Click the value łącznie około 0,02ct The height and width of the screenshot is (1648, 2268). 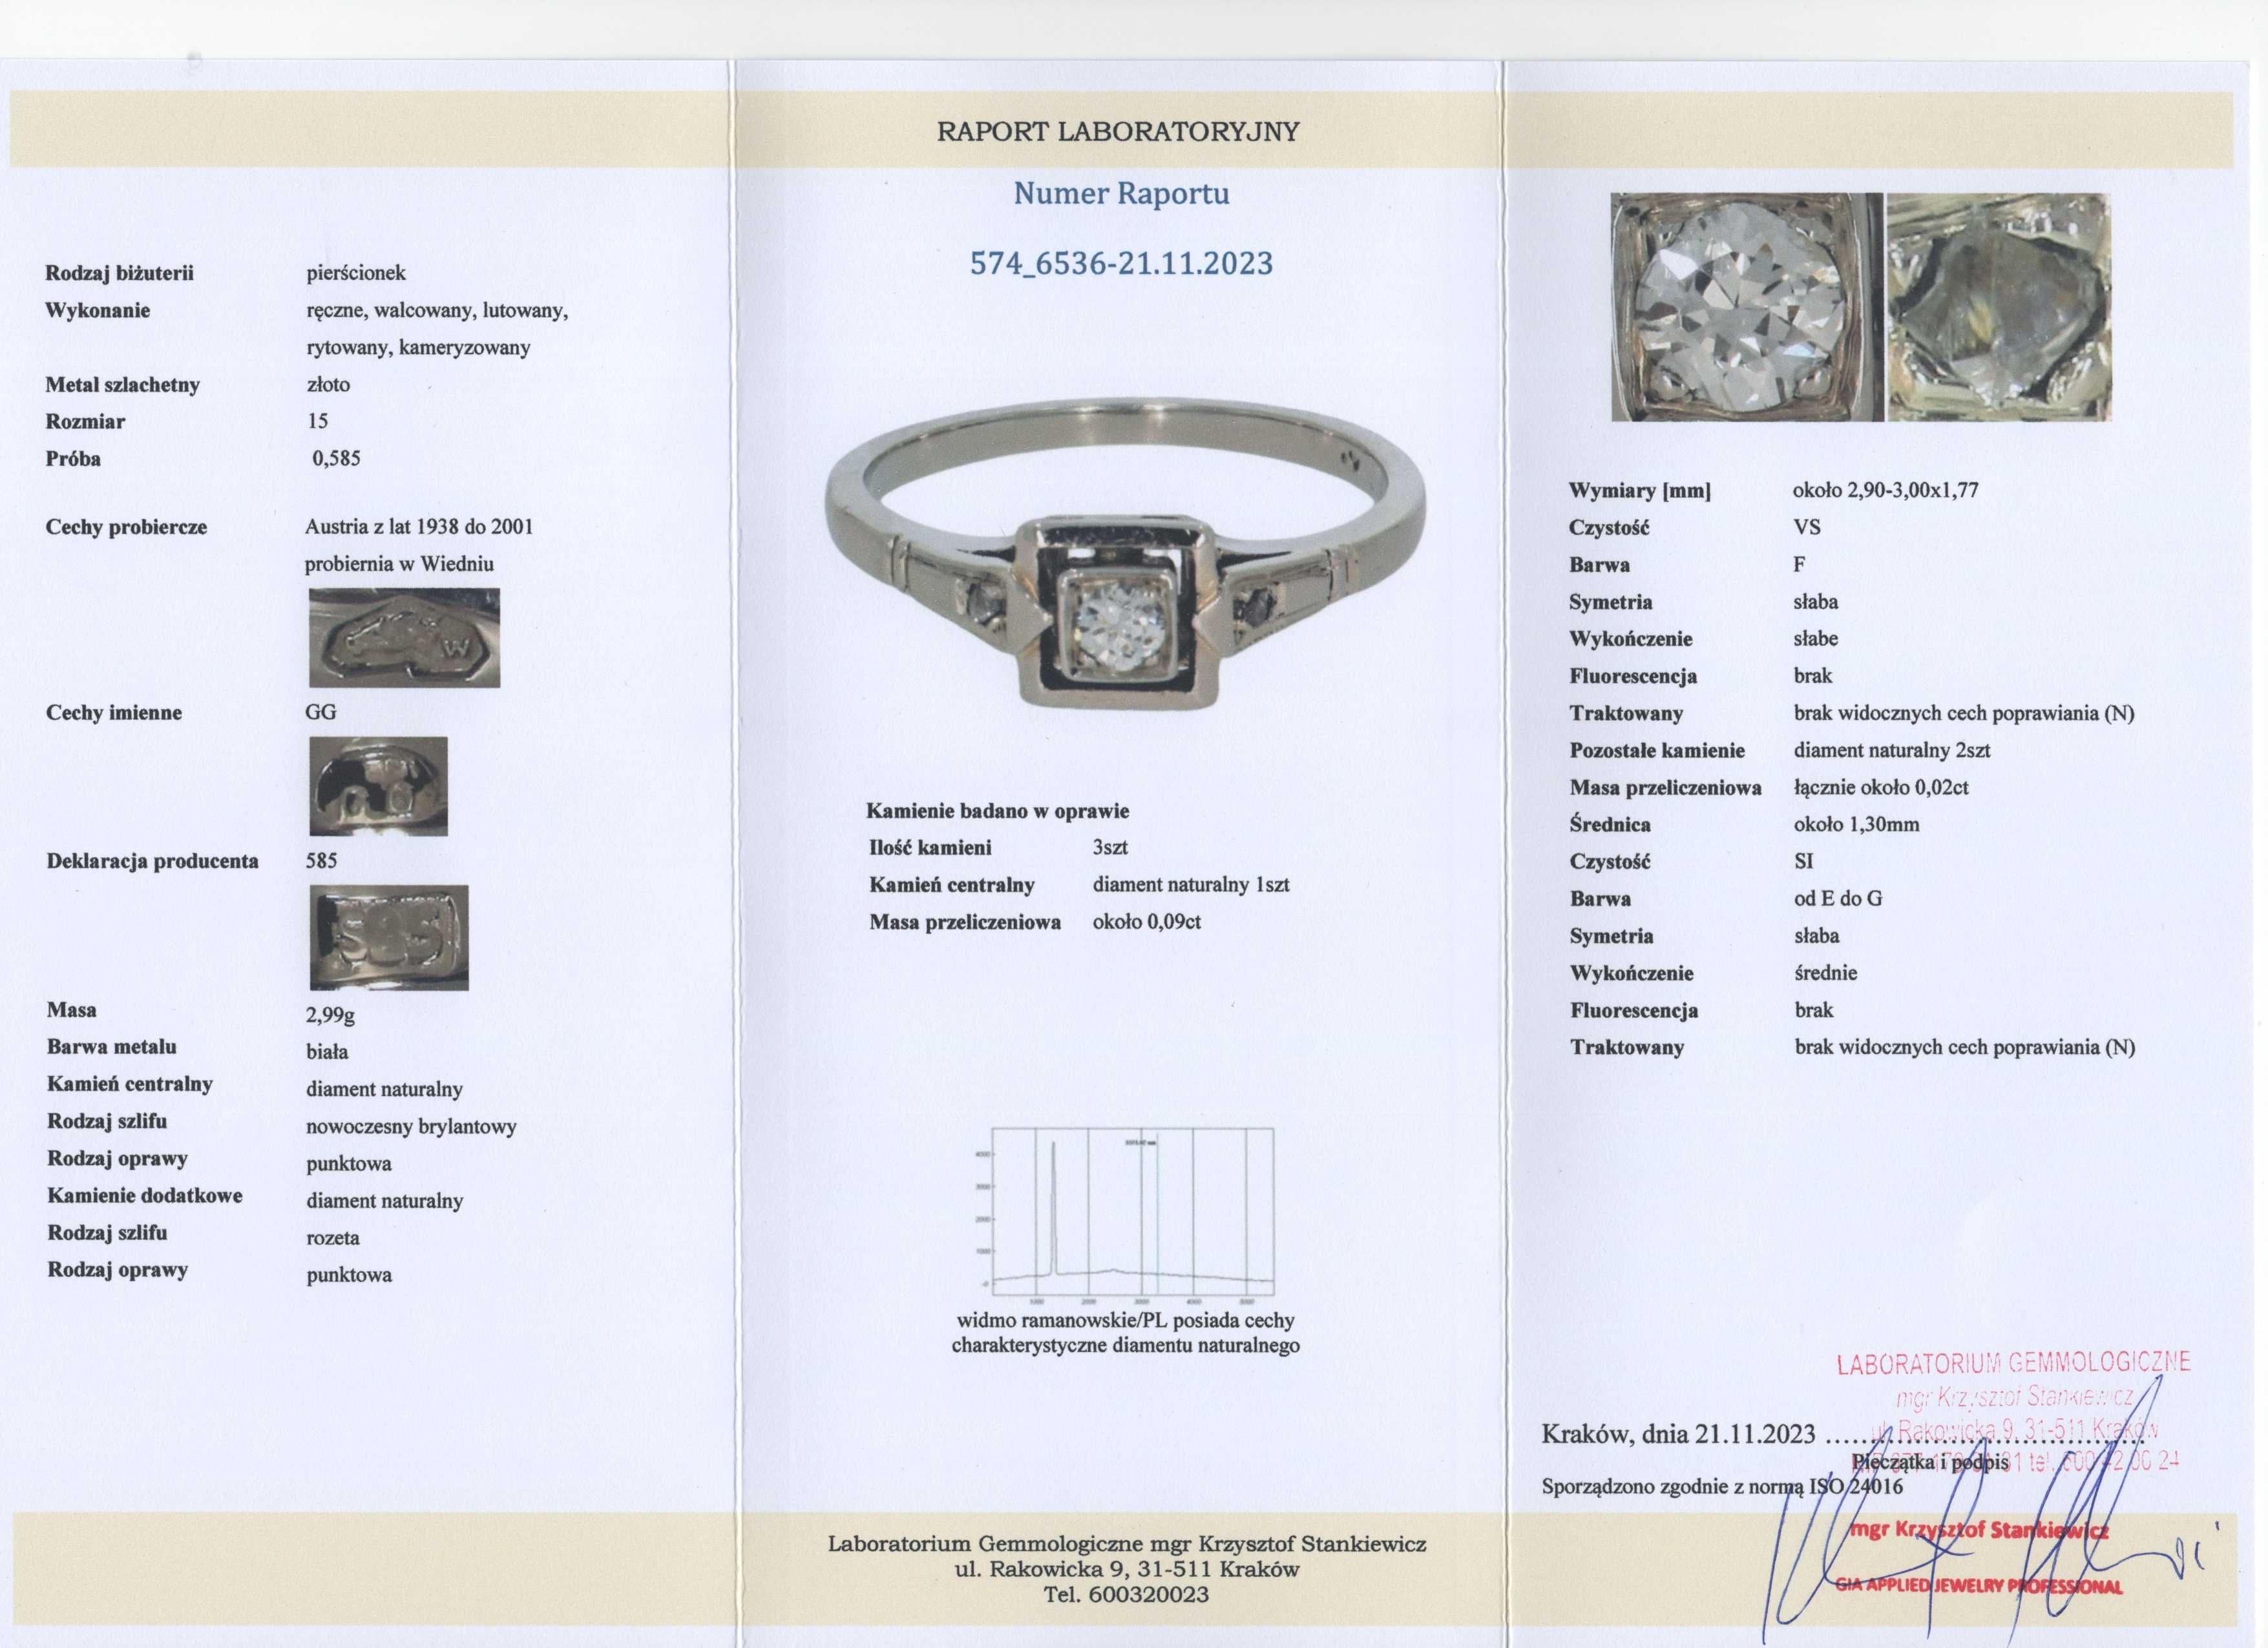pos(1880,787)
